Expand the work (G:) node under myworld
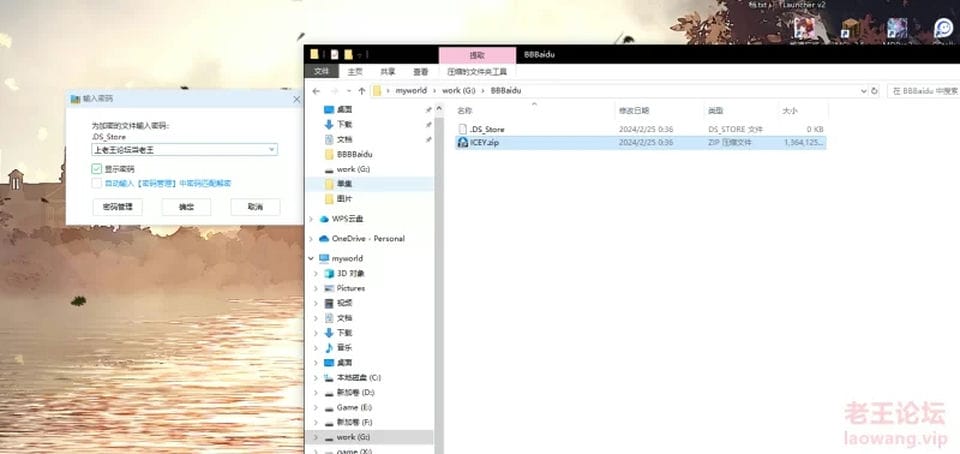The height and width of the screenshot is (454, 960). pos(316,437)
